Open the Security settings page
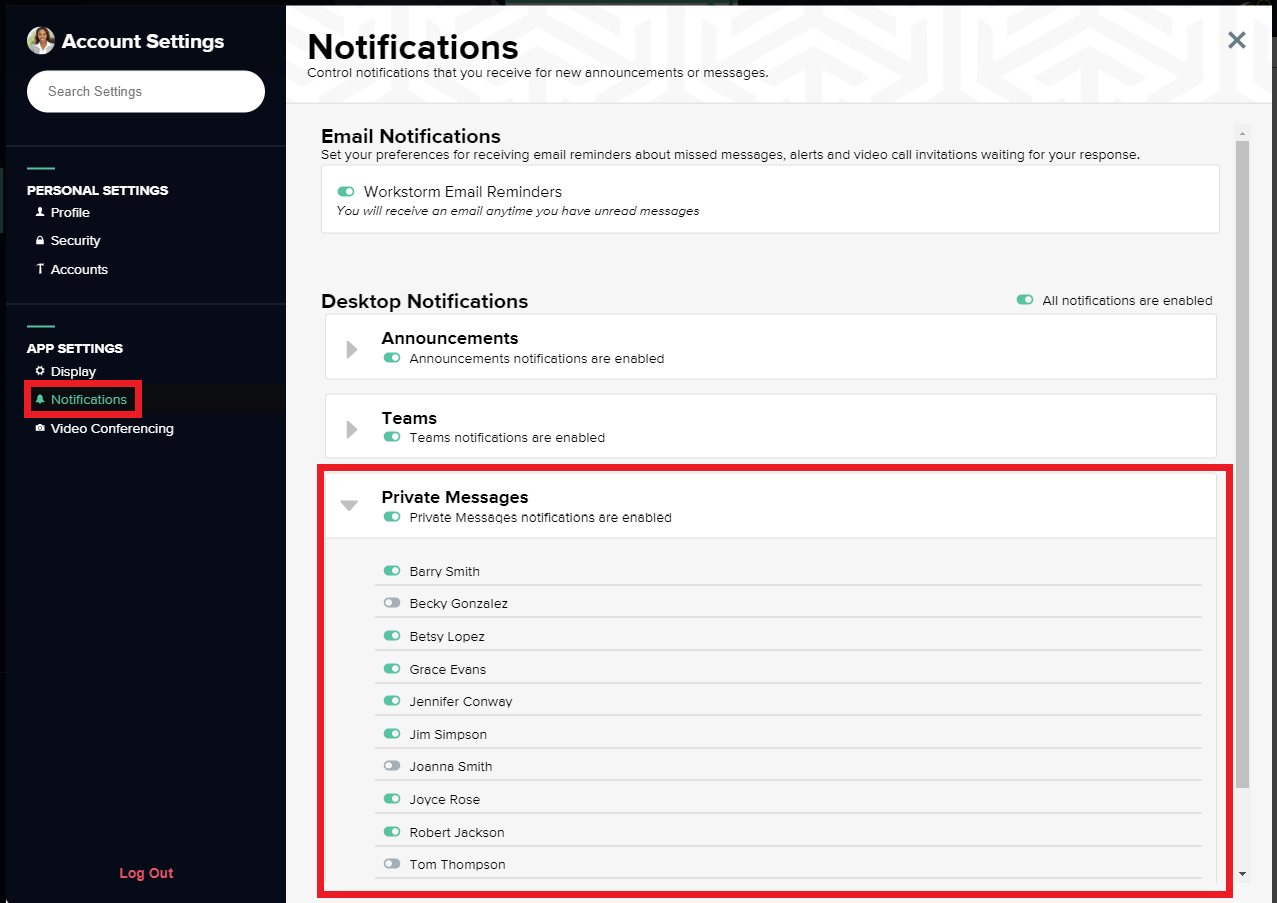Viewport: 1277px width, 903px height. 76,241
